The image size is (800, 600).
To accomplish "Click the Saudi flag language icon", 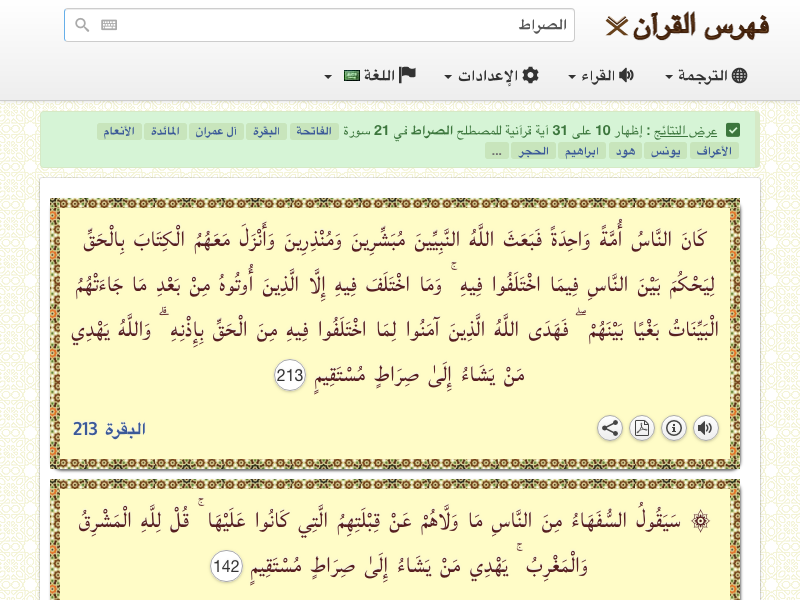I will coord(352,76).
